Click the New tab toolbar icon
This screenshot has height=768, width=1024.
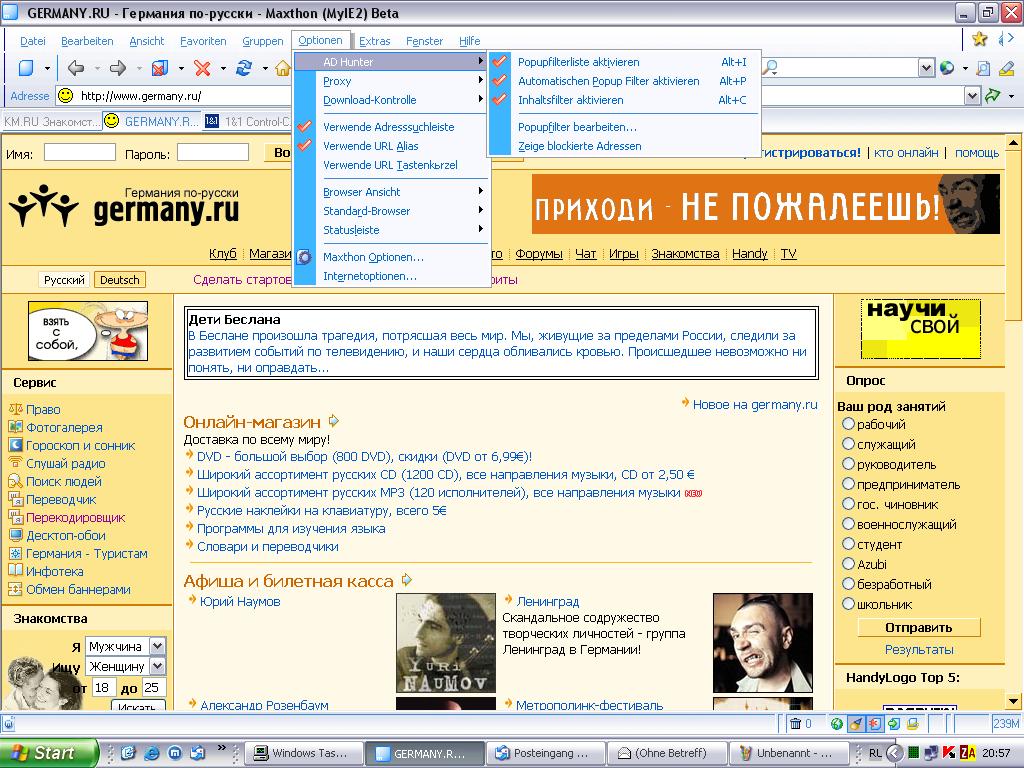pos(26,68)
